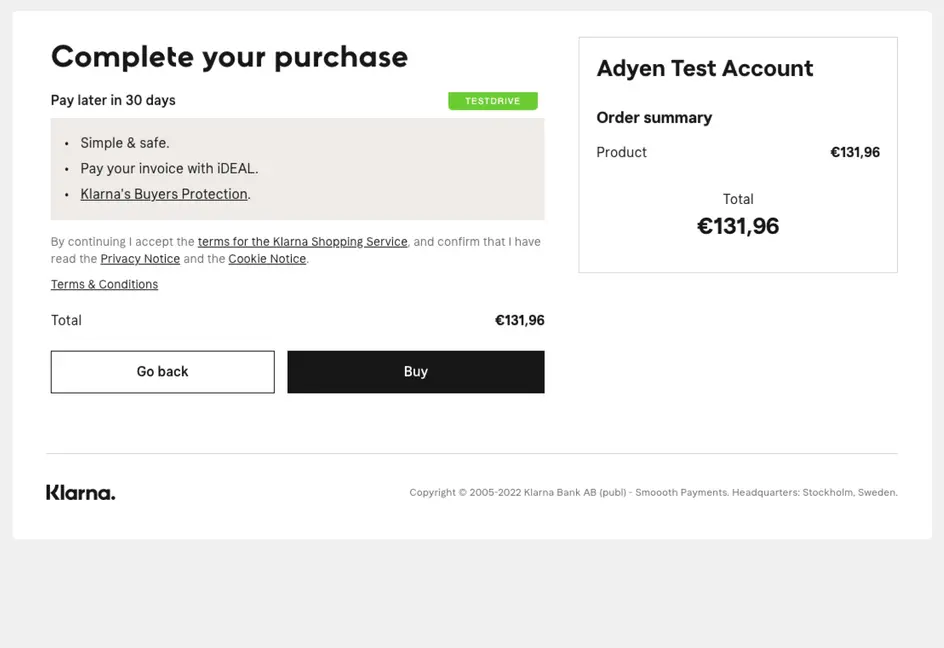Select the Adyen Test Account title

(704, 68)
